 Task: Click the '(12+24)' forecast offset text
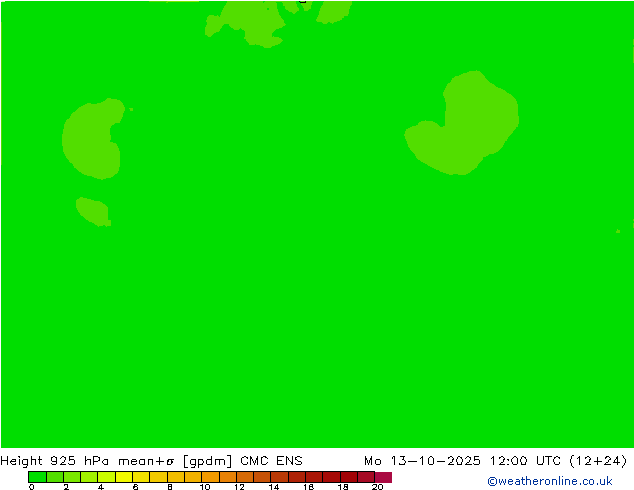click(598, 461)
